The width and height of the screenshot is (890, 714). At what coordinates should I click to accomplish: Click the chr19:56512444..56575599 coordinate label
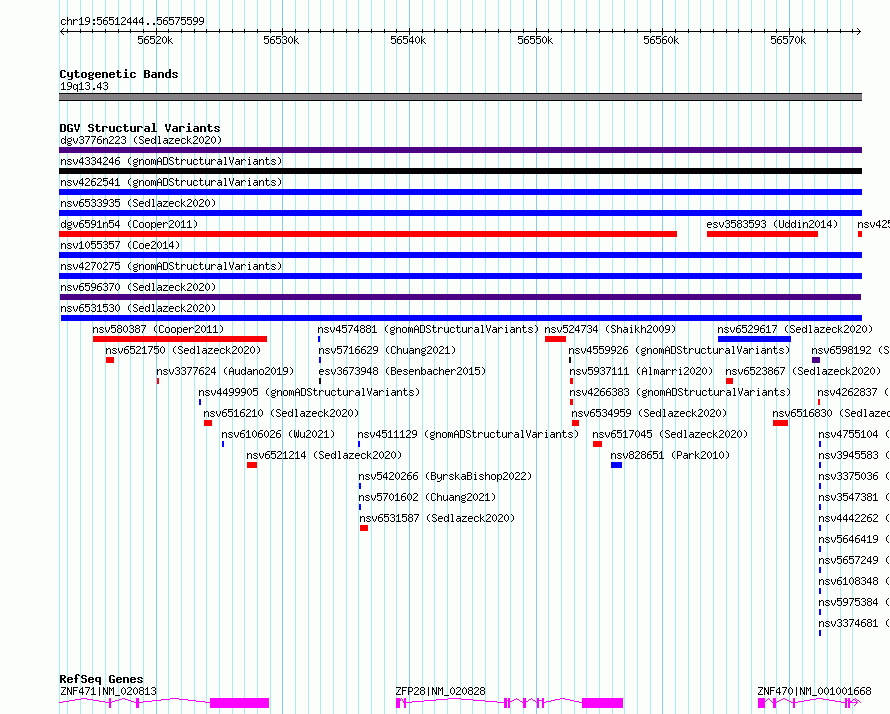click(132, 21)
